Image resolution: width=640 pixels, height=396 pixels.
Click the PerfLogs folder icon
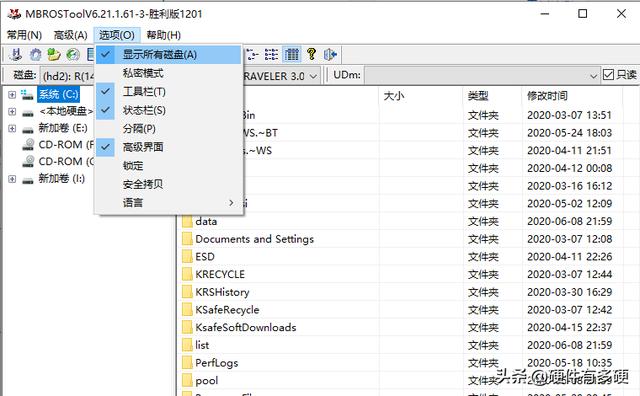tap(187, 363)
